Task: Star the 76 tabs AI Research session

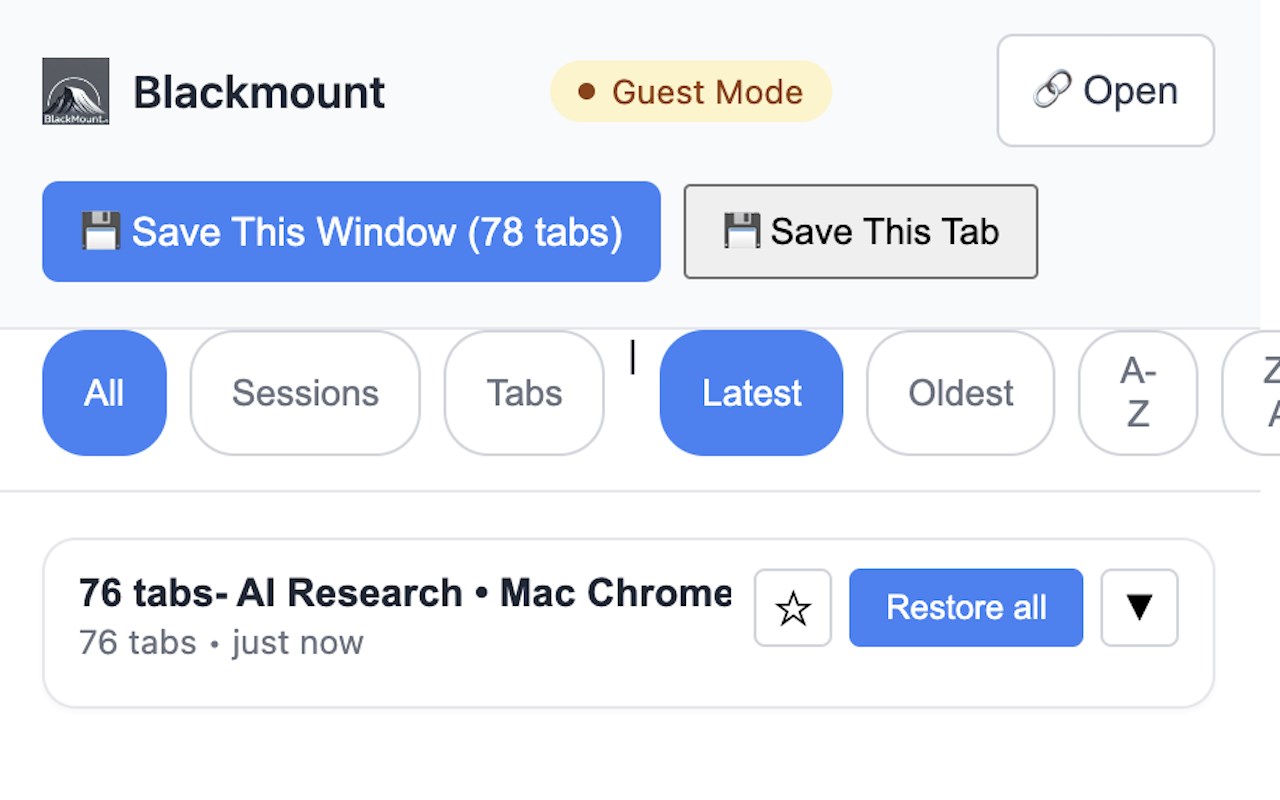Action: (x=792, y=608)
